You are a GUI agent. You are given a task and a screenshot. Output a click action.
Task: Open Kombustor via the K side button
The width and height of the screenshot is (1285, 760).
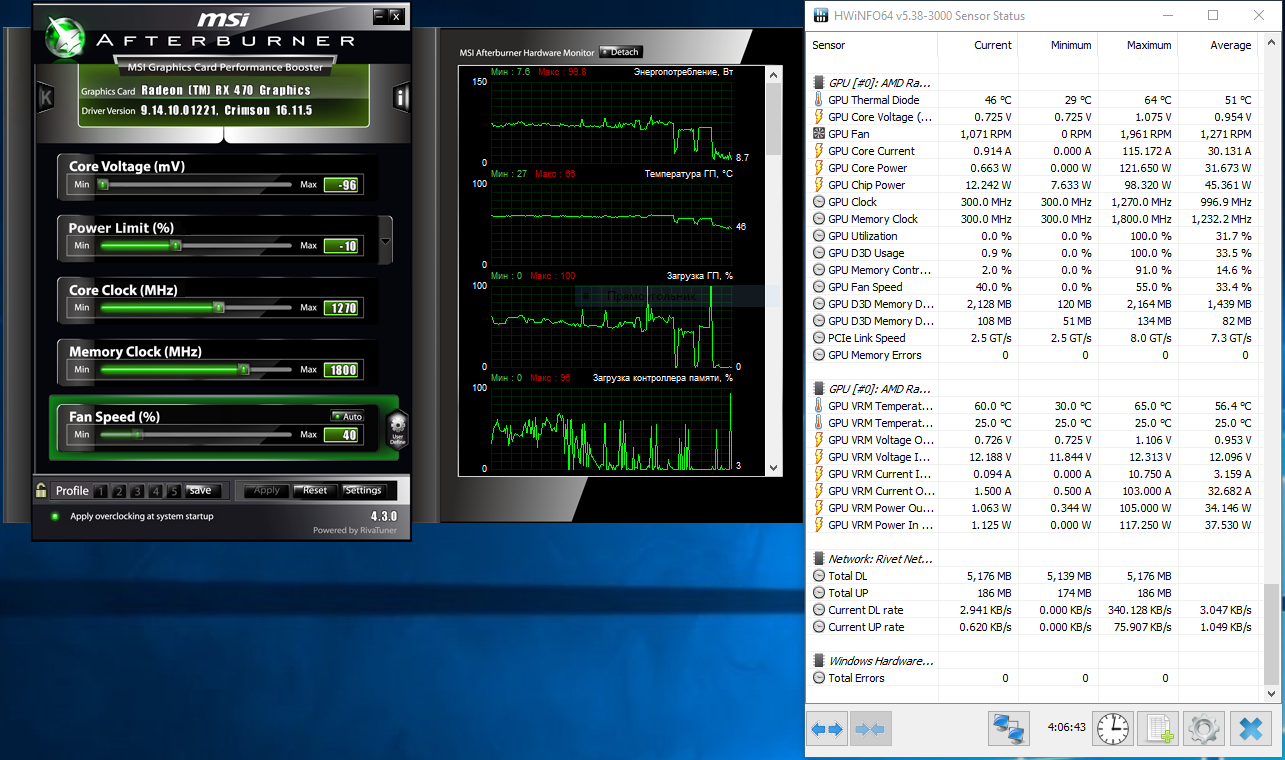coord(45,98)
